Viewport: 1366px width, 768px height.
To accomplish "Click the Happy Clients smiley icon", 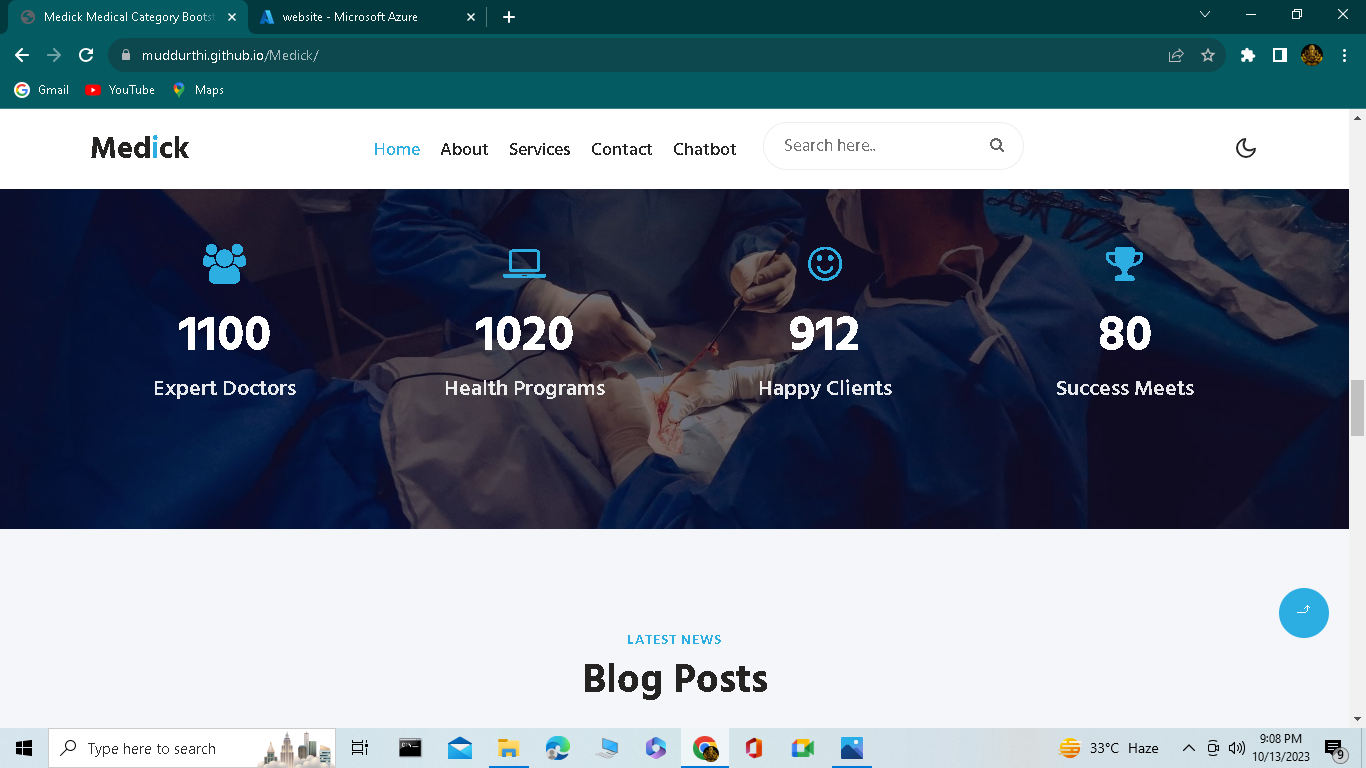I will tap(824, 263).
